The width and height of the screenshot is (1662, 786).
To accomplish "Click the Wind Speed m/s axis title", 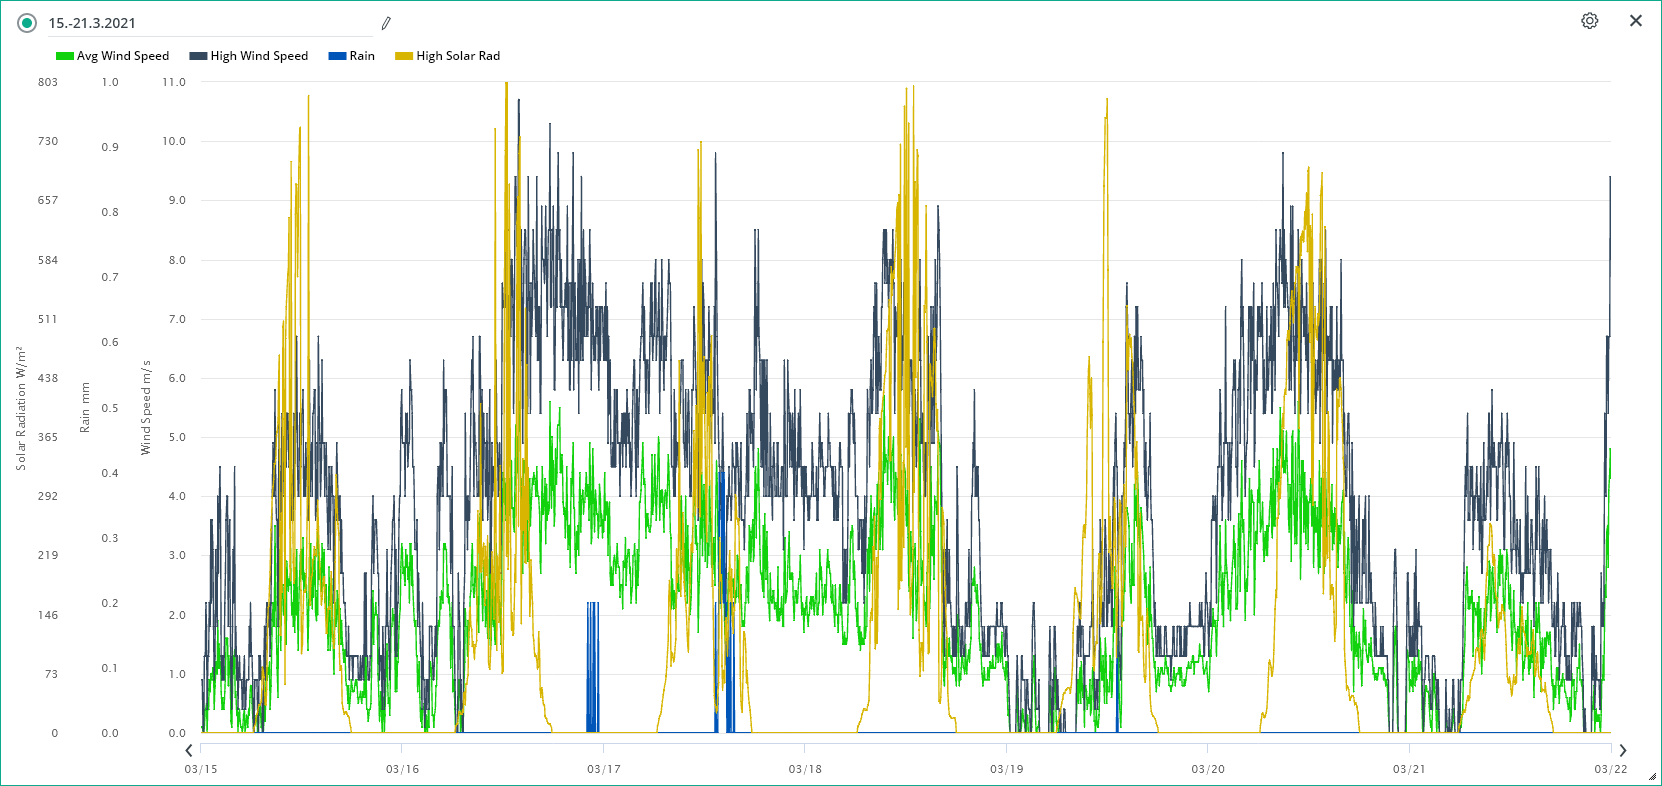I will [x=146, y=408].
